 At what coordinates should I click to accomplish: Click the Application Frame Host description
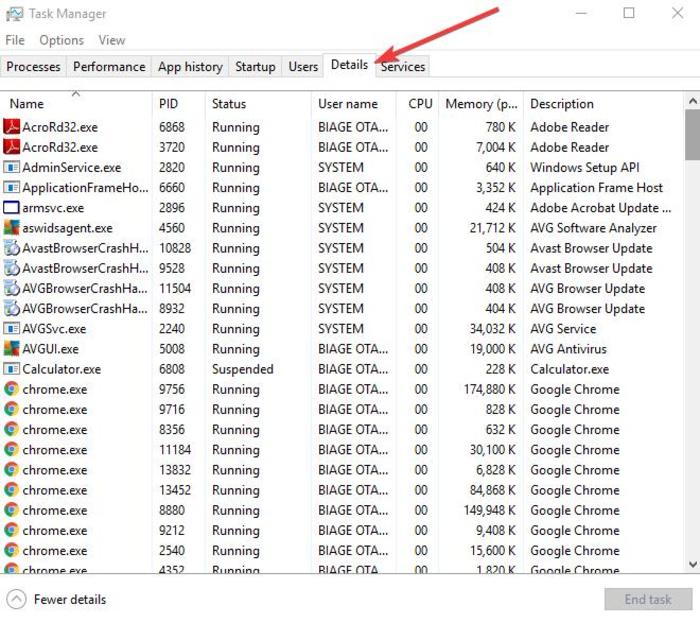click(596, 187)
